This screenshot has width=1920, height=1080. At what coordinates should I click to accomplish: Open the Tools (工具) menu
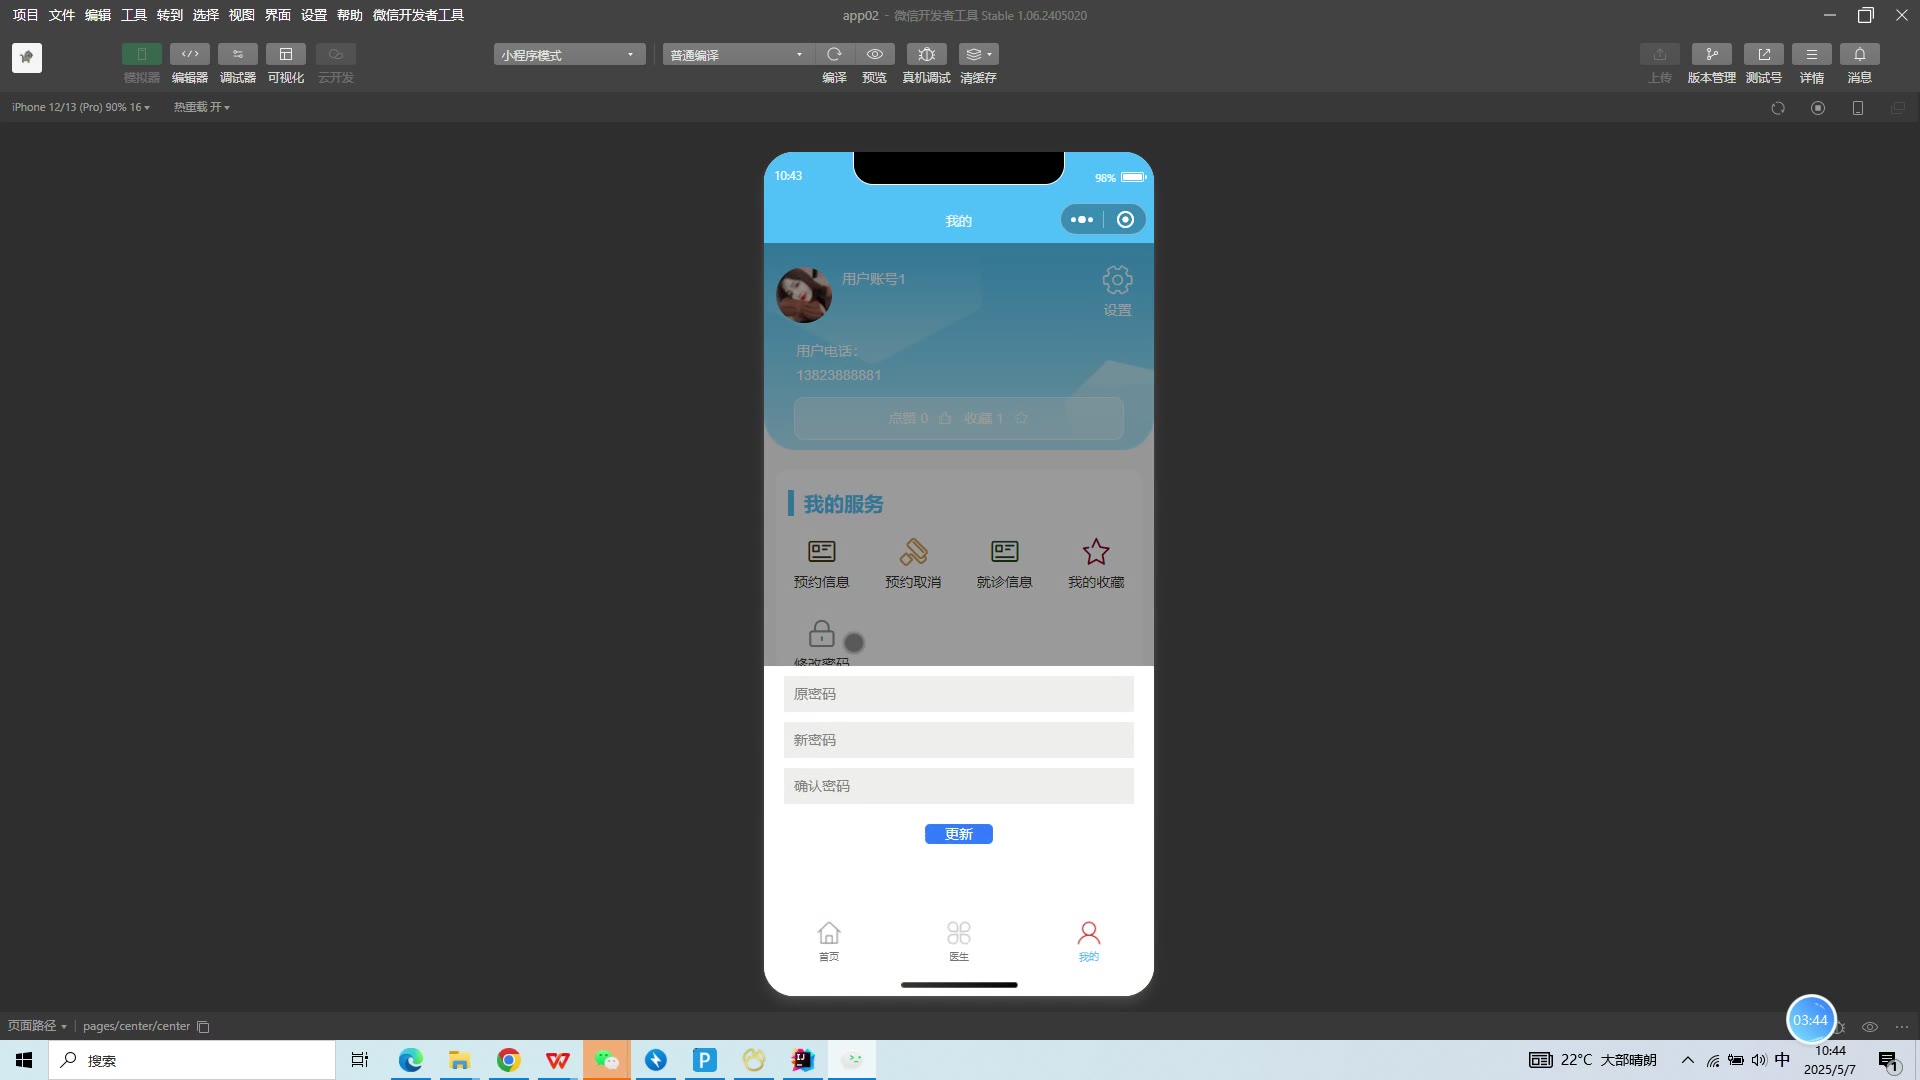[133, 15]
